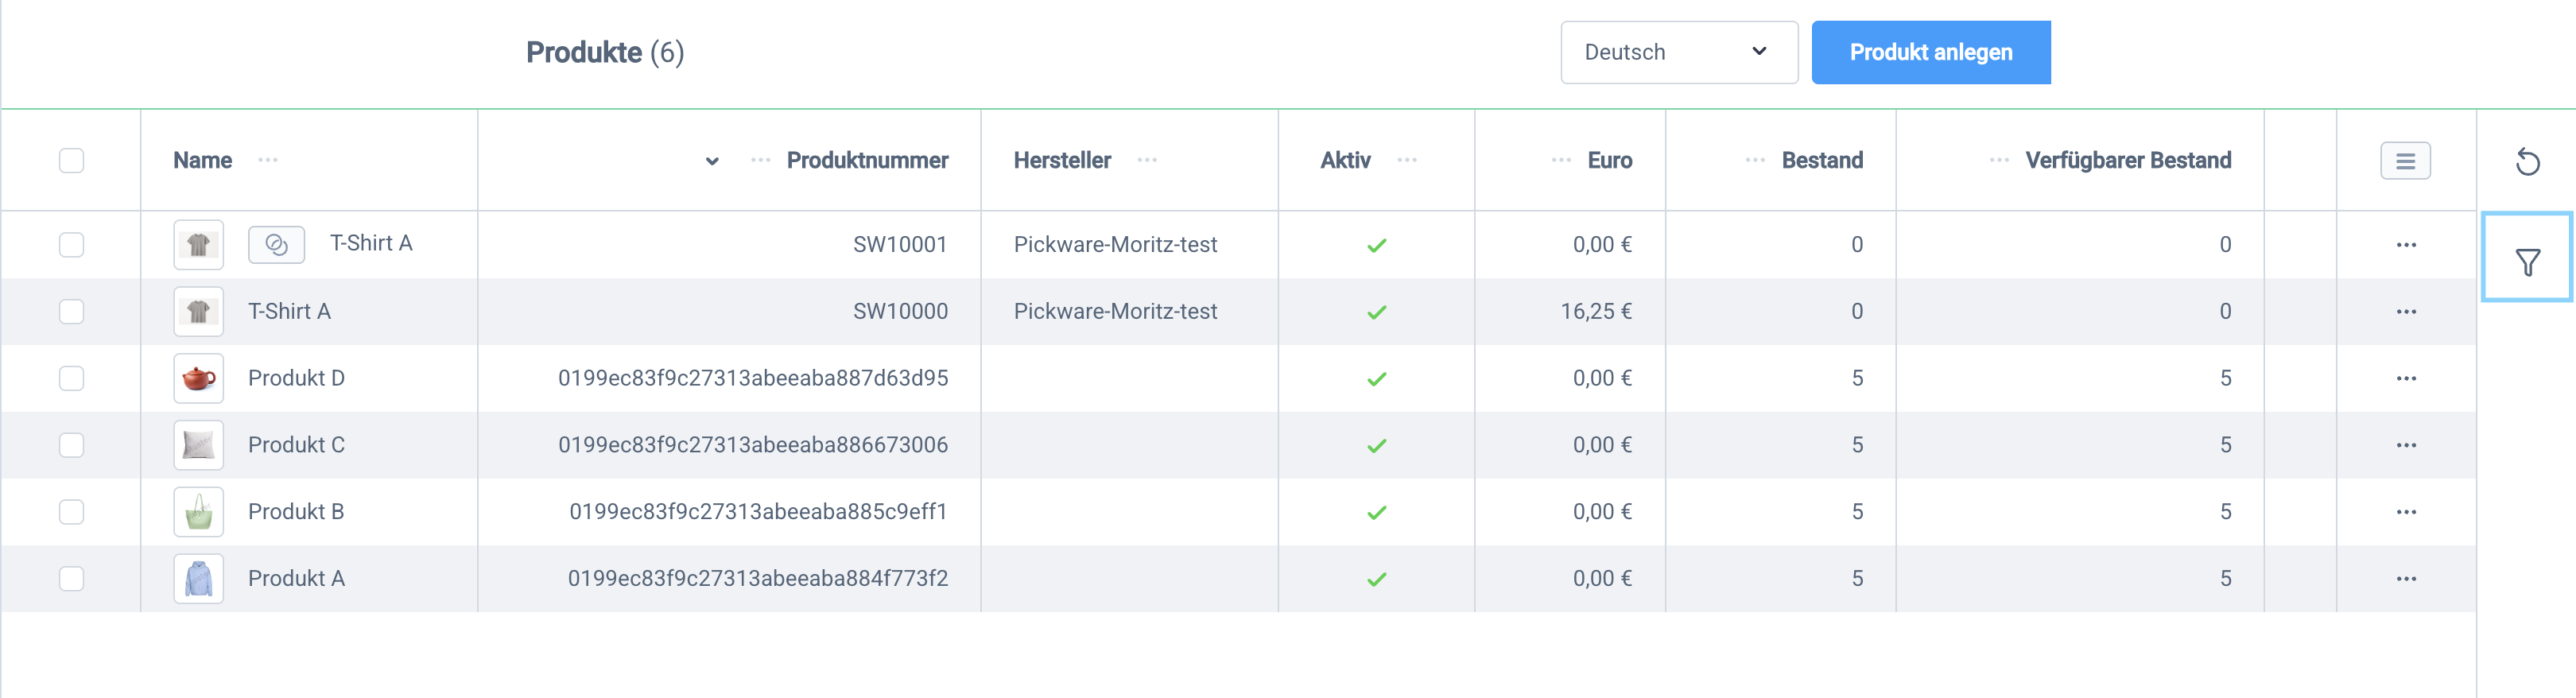The height and width of the screenshot is (698, 2576).
Task: Click the Produkt A hoodie thumbnail
Action: (198, 579)
